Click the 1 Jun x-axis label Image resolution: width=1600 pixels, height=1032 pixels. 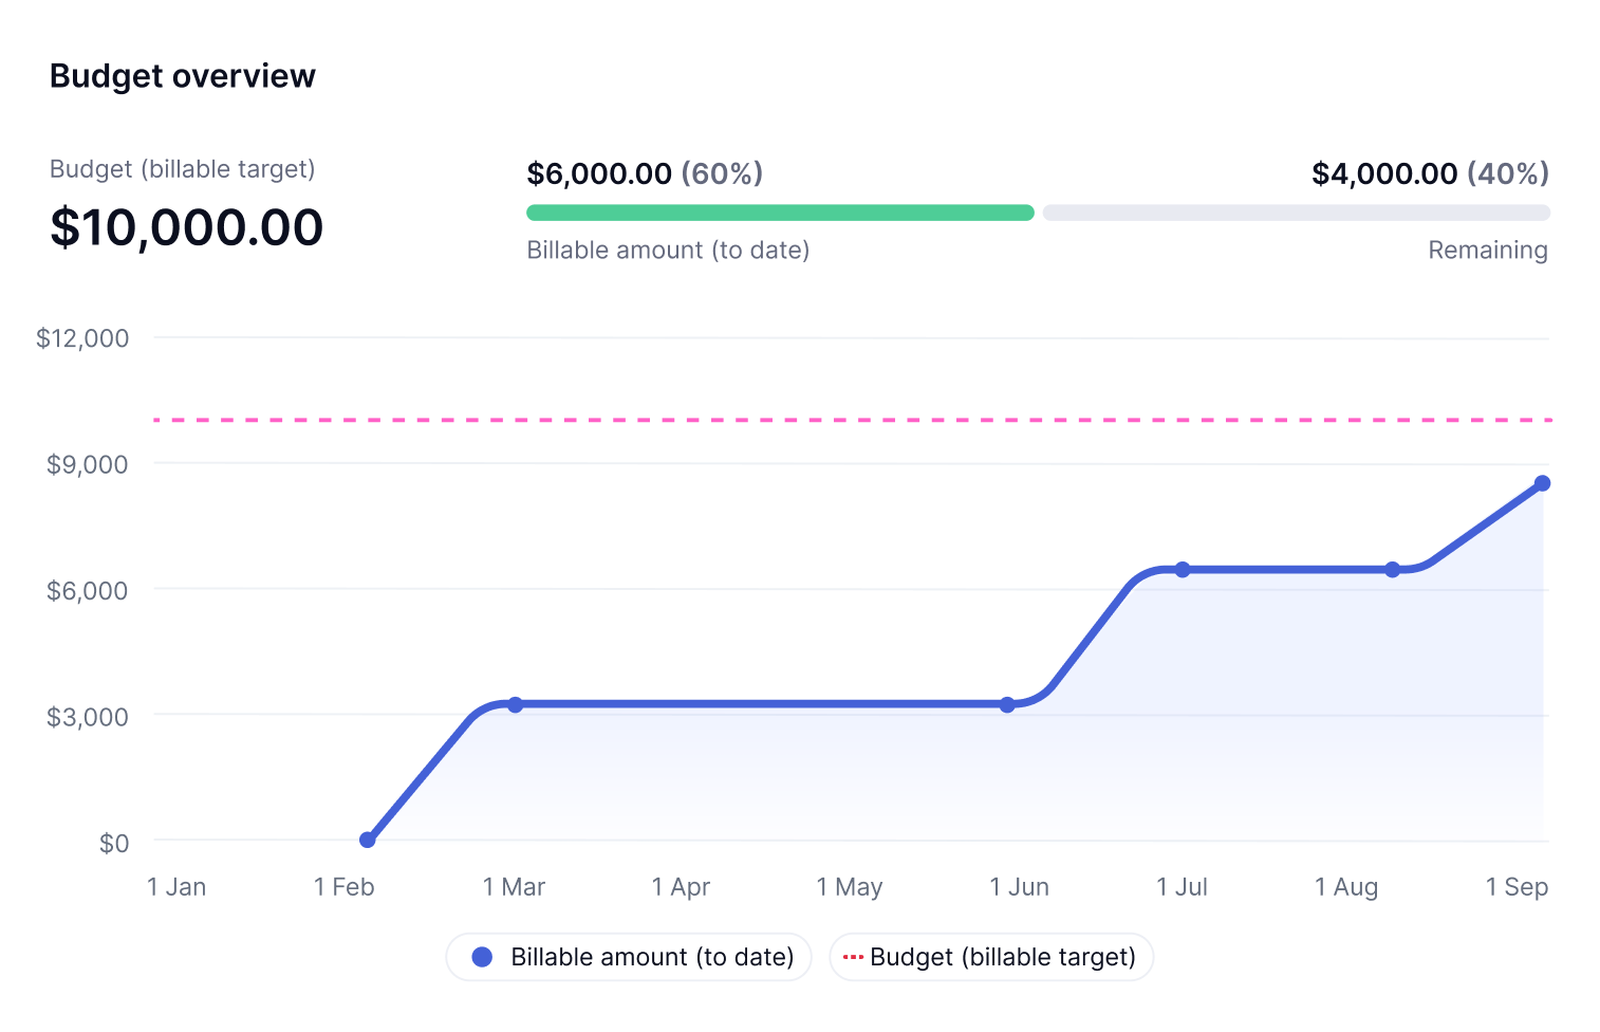pos(1019,887)
